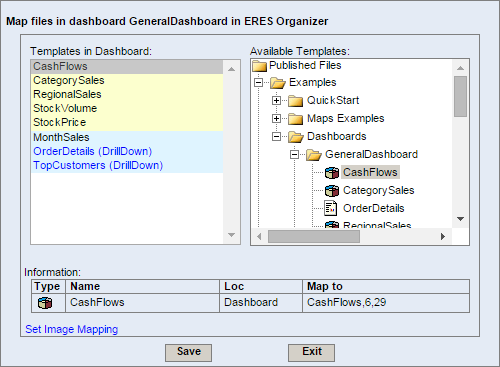The width and height of the screenshot is (500, 367).
Task: Click the QuickStart folder icon
Action: 295,101
